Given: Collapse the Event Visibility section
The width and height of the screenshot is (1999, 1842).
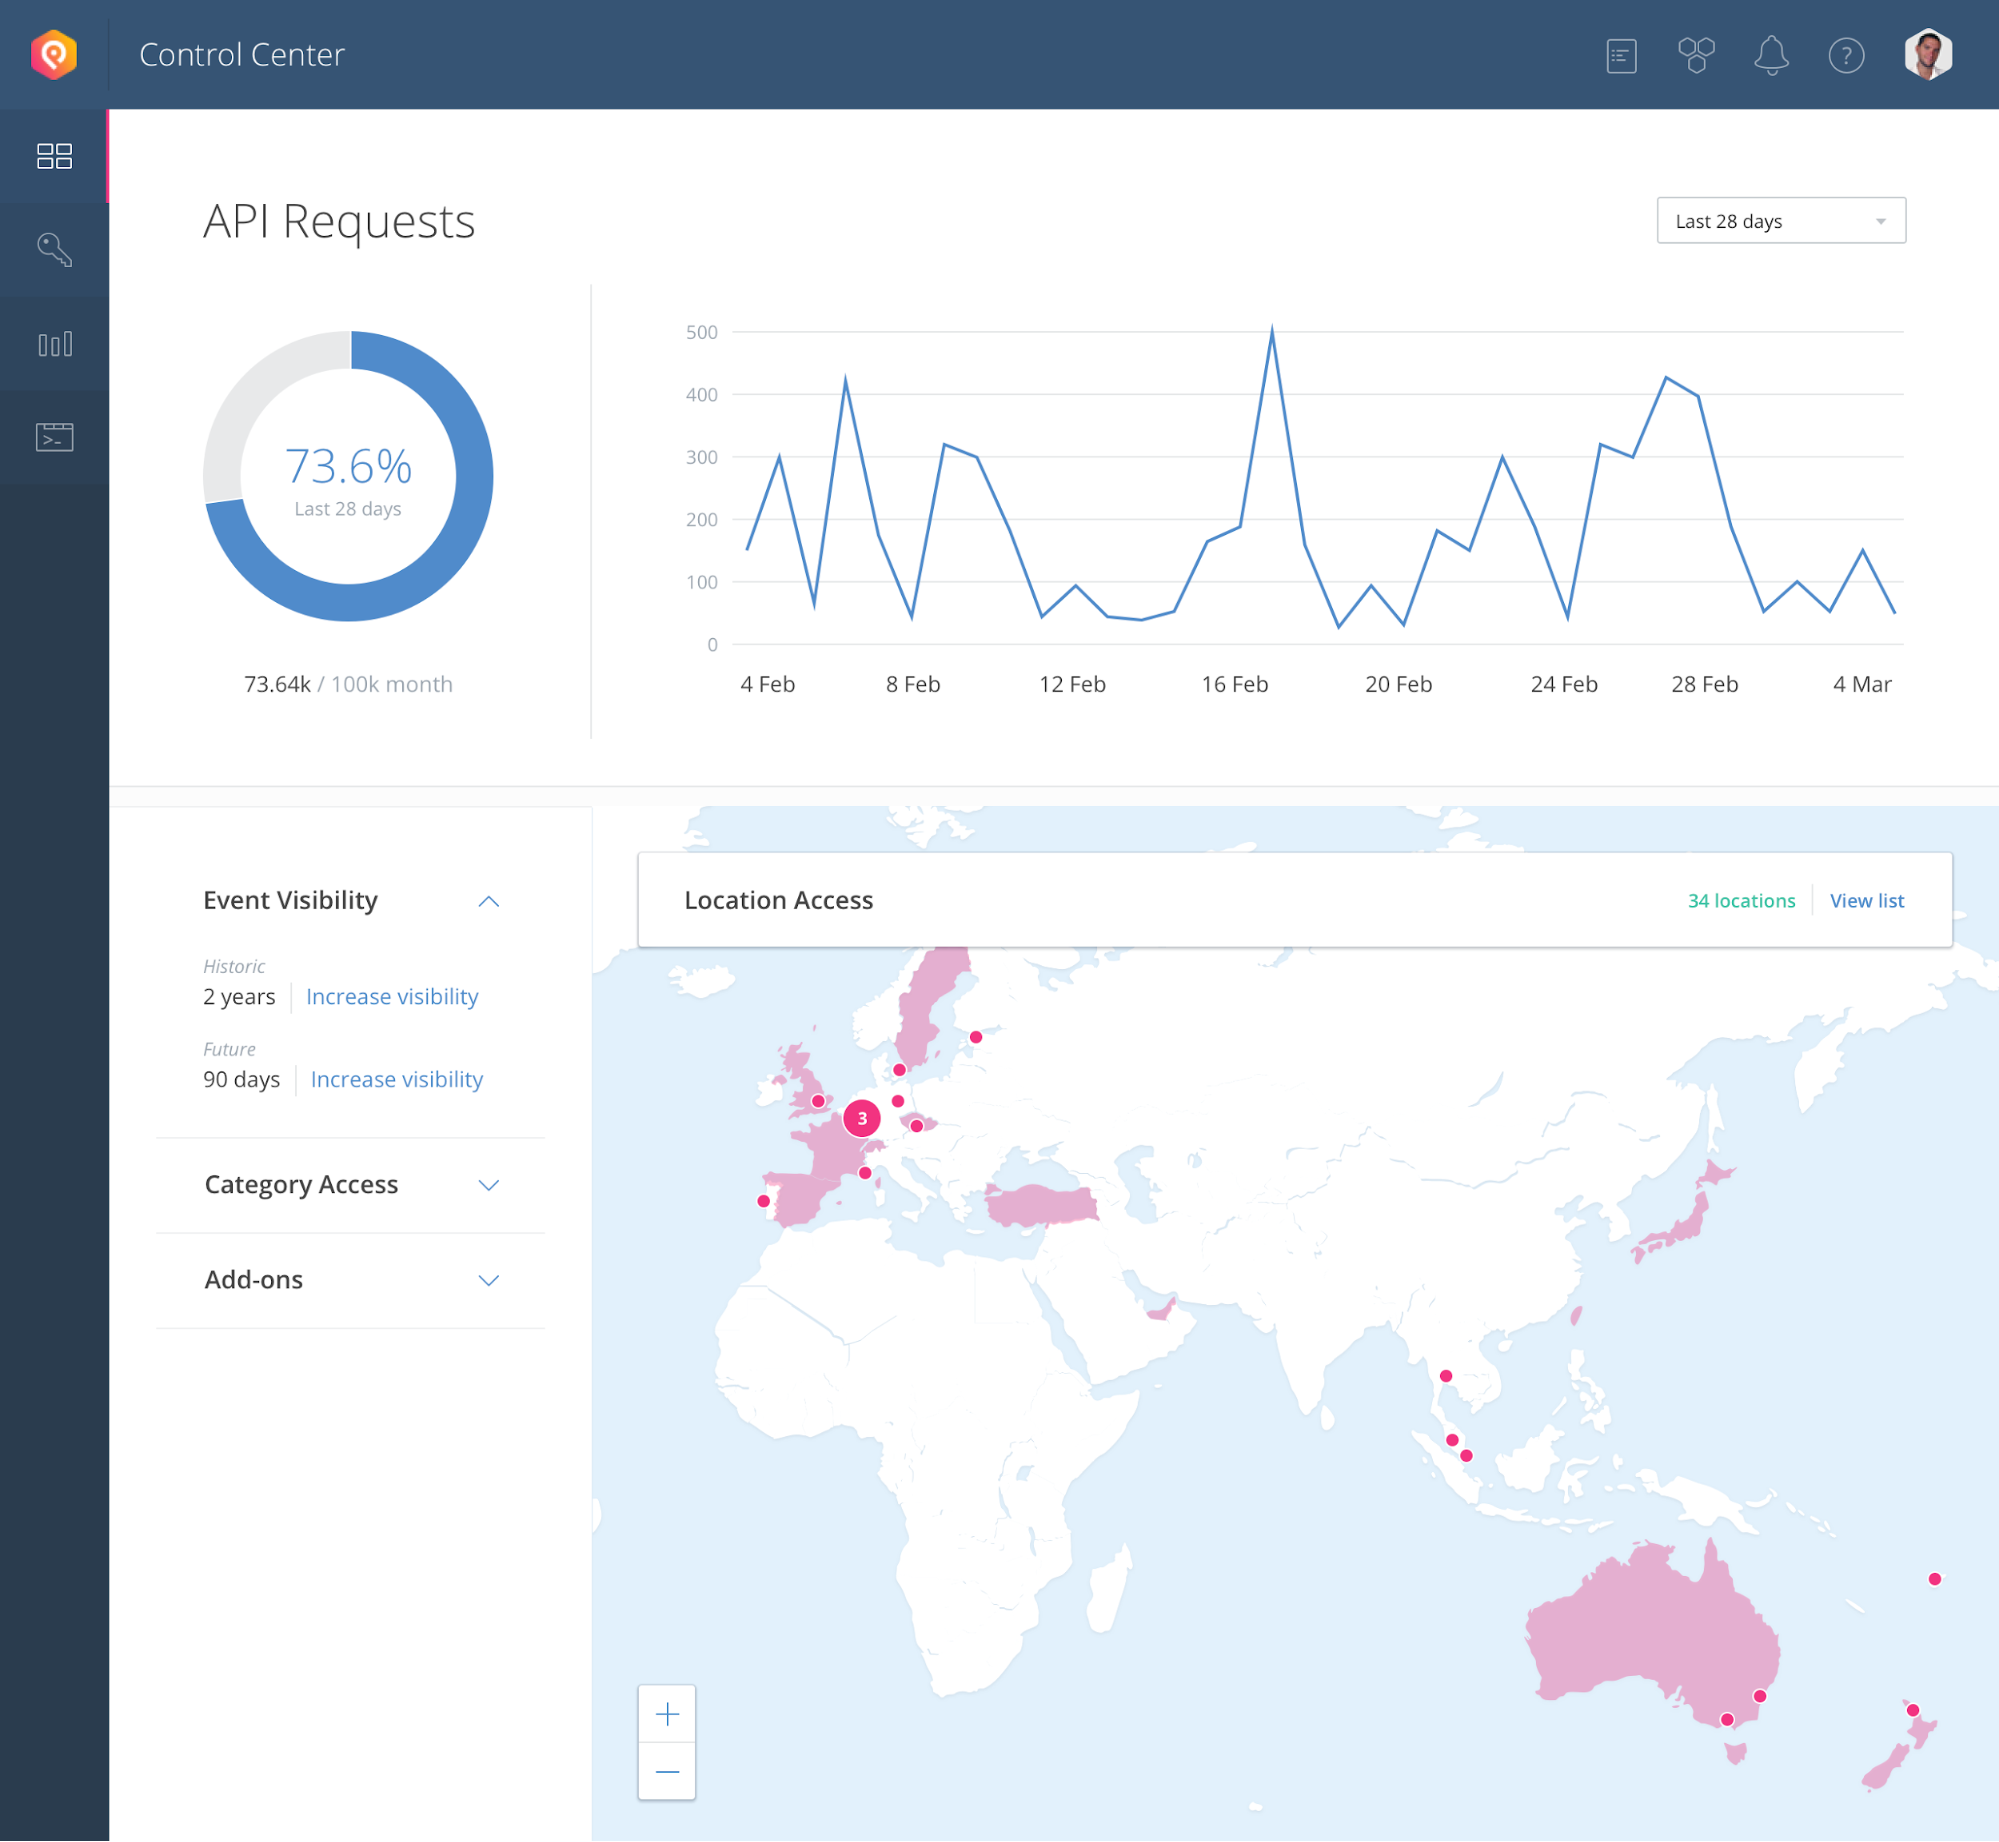Looking at the screenshot, I should [488, 901].
